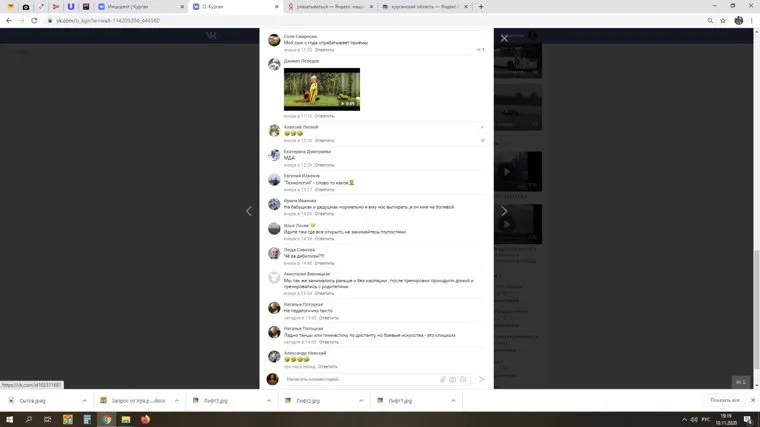This screenshot has height=427, width=760.
Task: Go to previous post with left arrow
Action: (249, 211)
